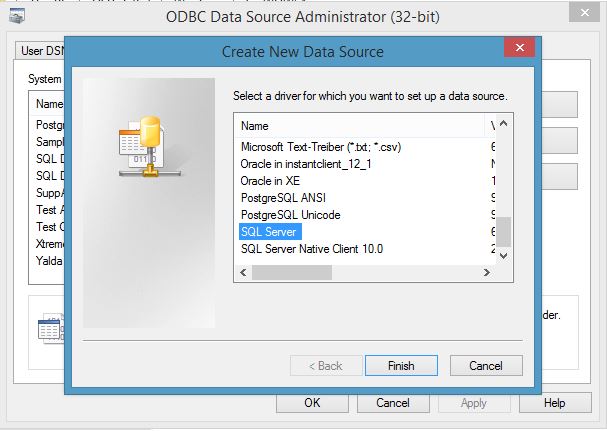The height and width of the screenshot is (431, 607).
Task: Open the User DSN tab
Action: [41, 51]
